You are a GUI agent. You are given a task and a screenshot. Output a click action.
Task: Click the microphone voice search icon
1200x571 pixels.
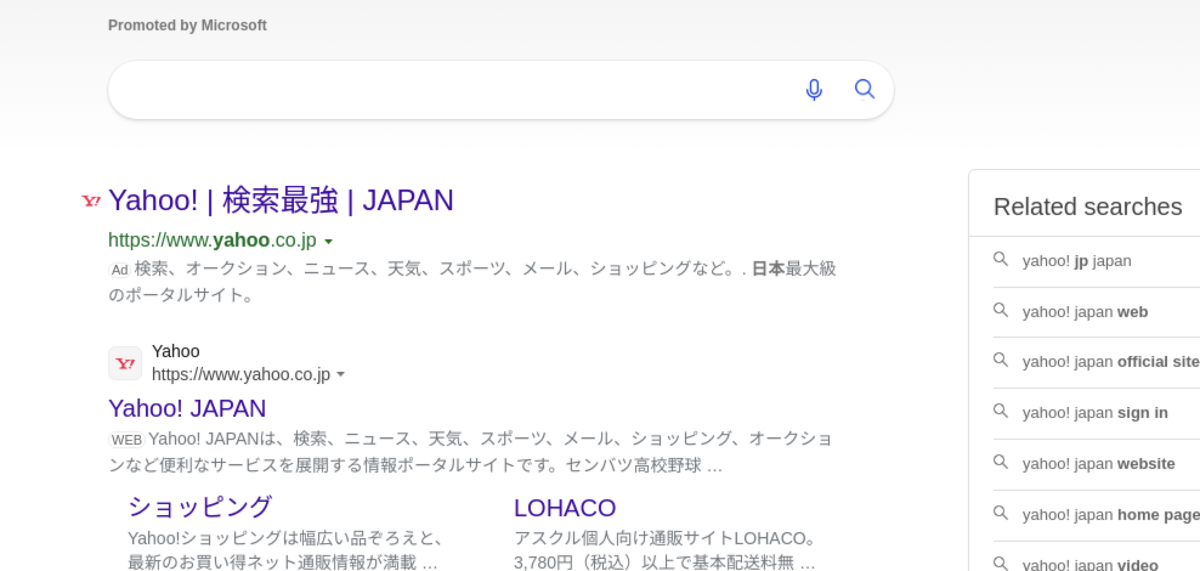pyautogui.click(x=814, y=90)
